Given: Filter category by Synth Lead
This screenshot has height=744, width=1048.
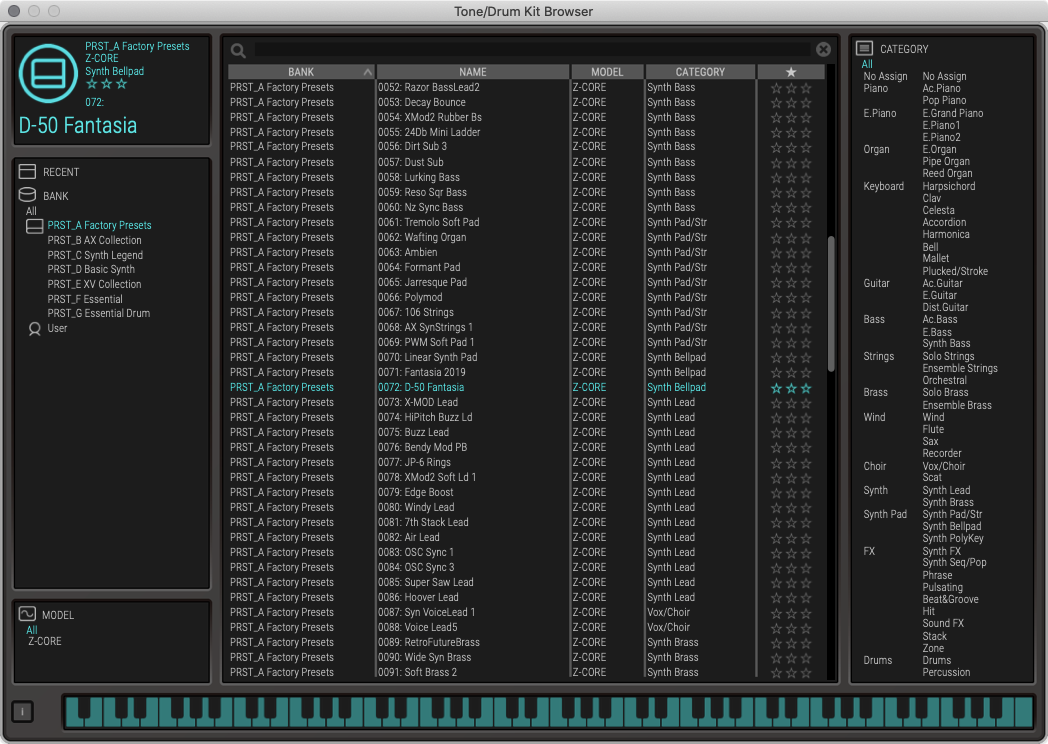Looking at the screenshot, I should point(946,490).
